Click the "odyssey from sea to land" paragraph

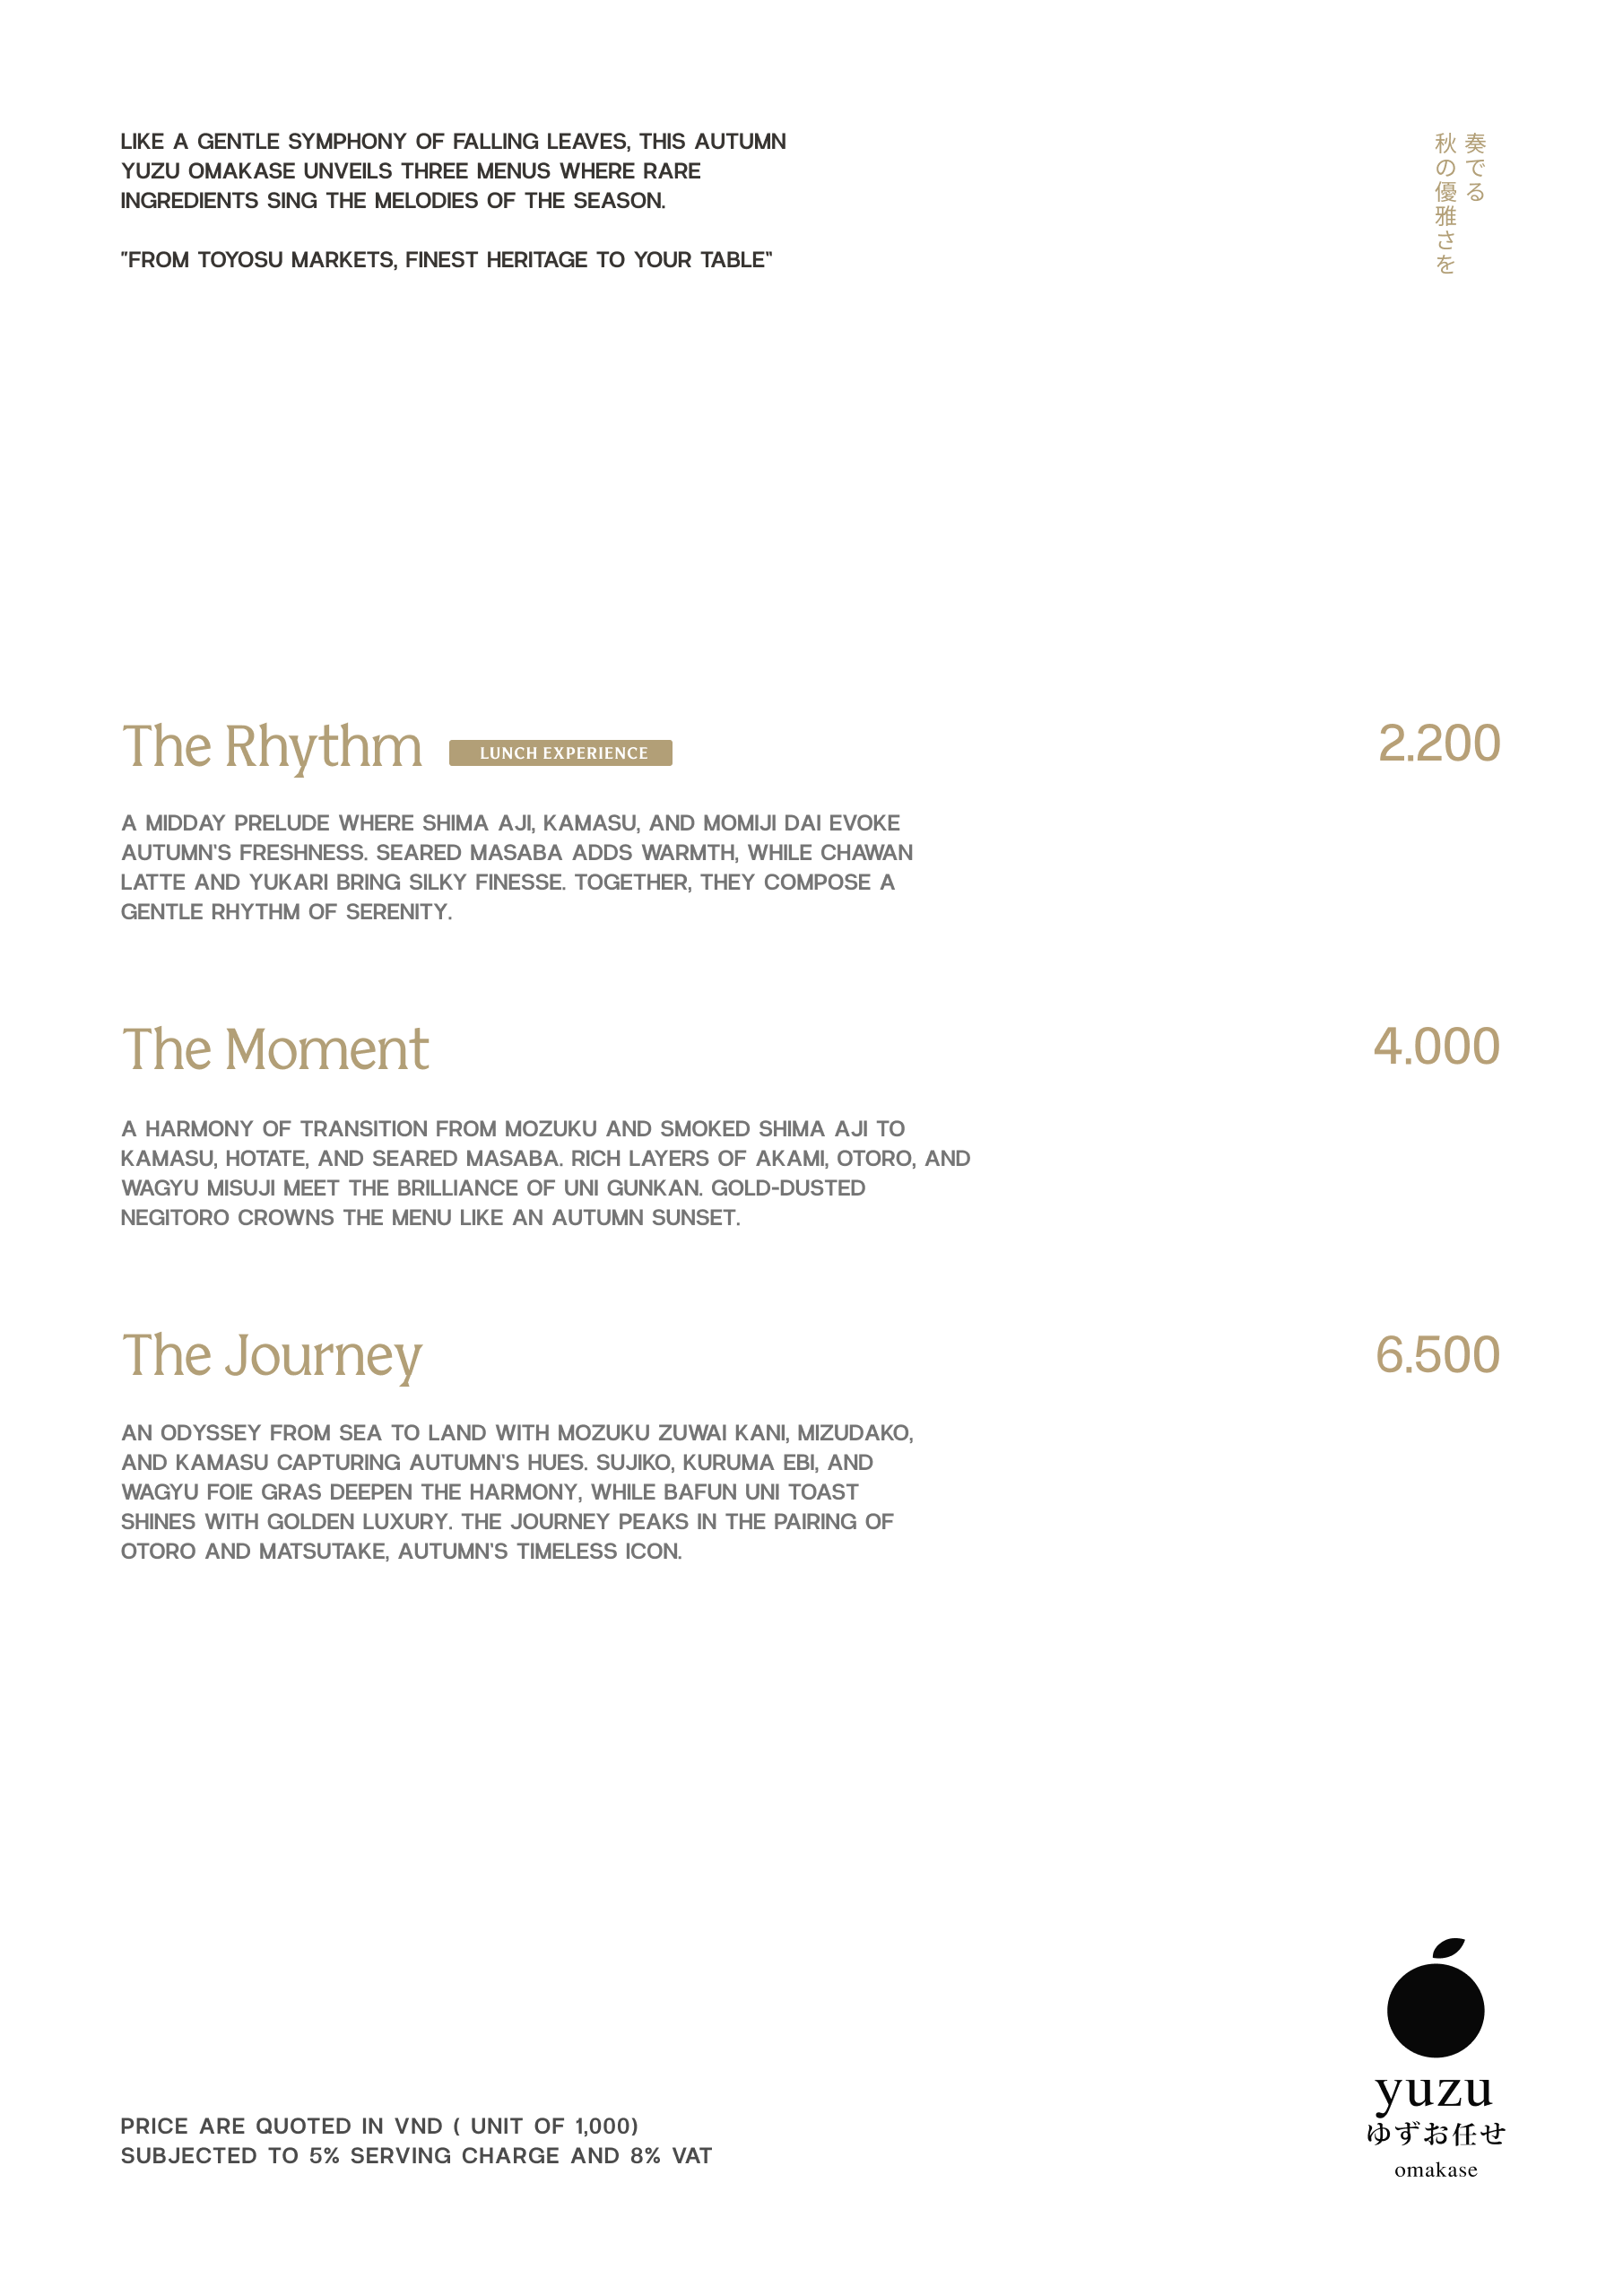(x=516, y=1492)
